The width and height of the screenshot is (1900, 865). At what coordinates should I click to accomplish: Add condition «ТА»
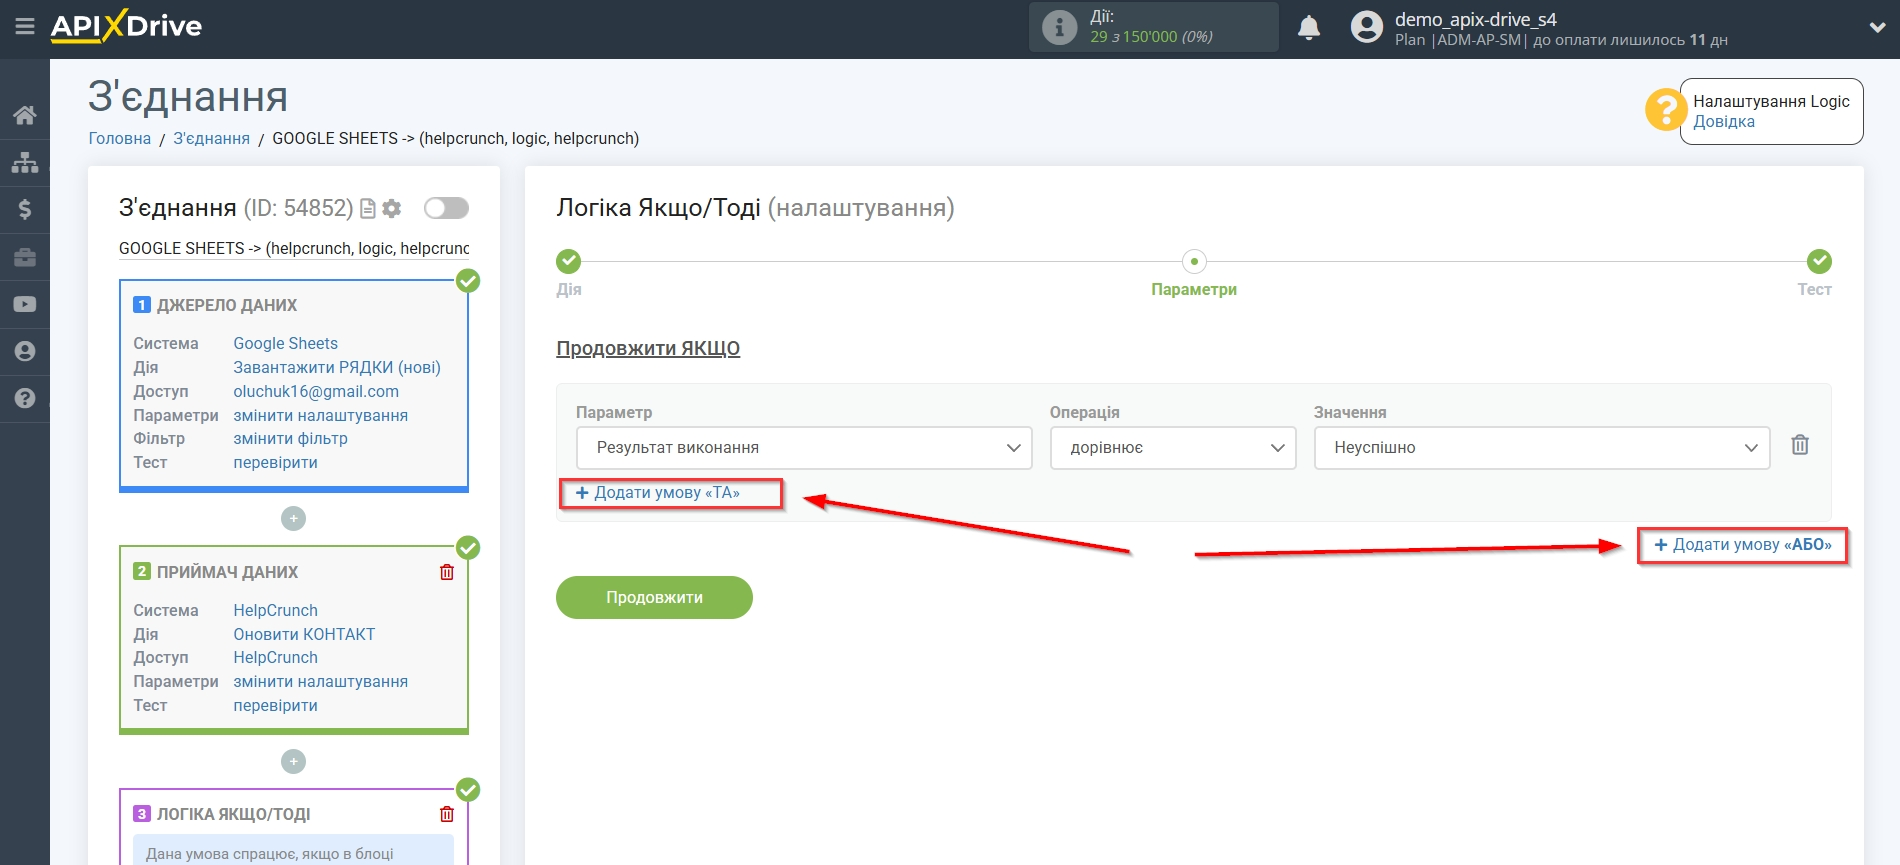[x=658, y=493]
